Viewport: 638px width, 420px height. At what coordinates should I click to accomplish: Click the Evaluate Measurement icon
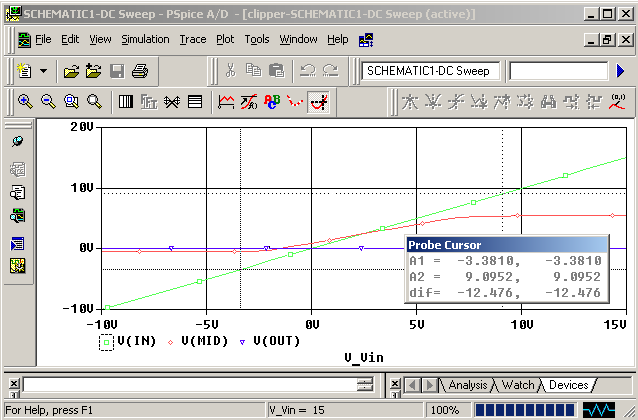click(249, 101)
